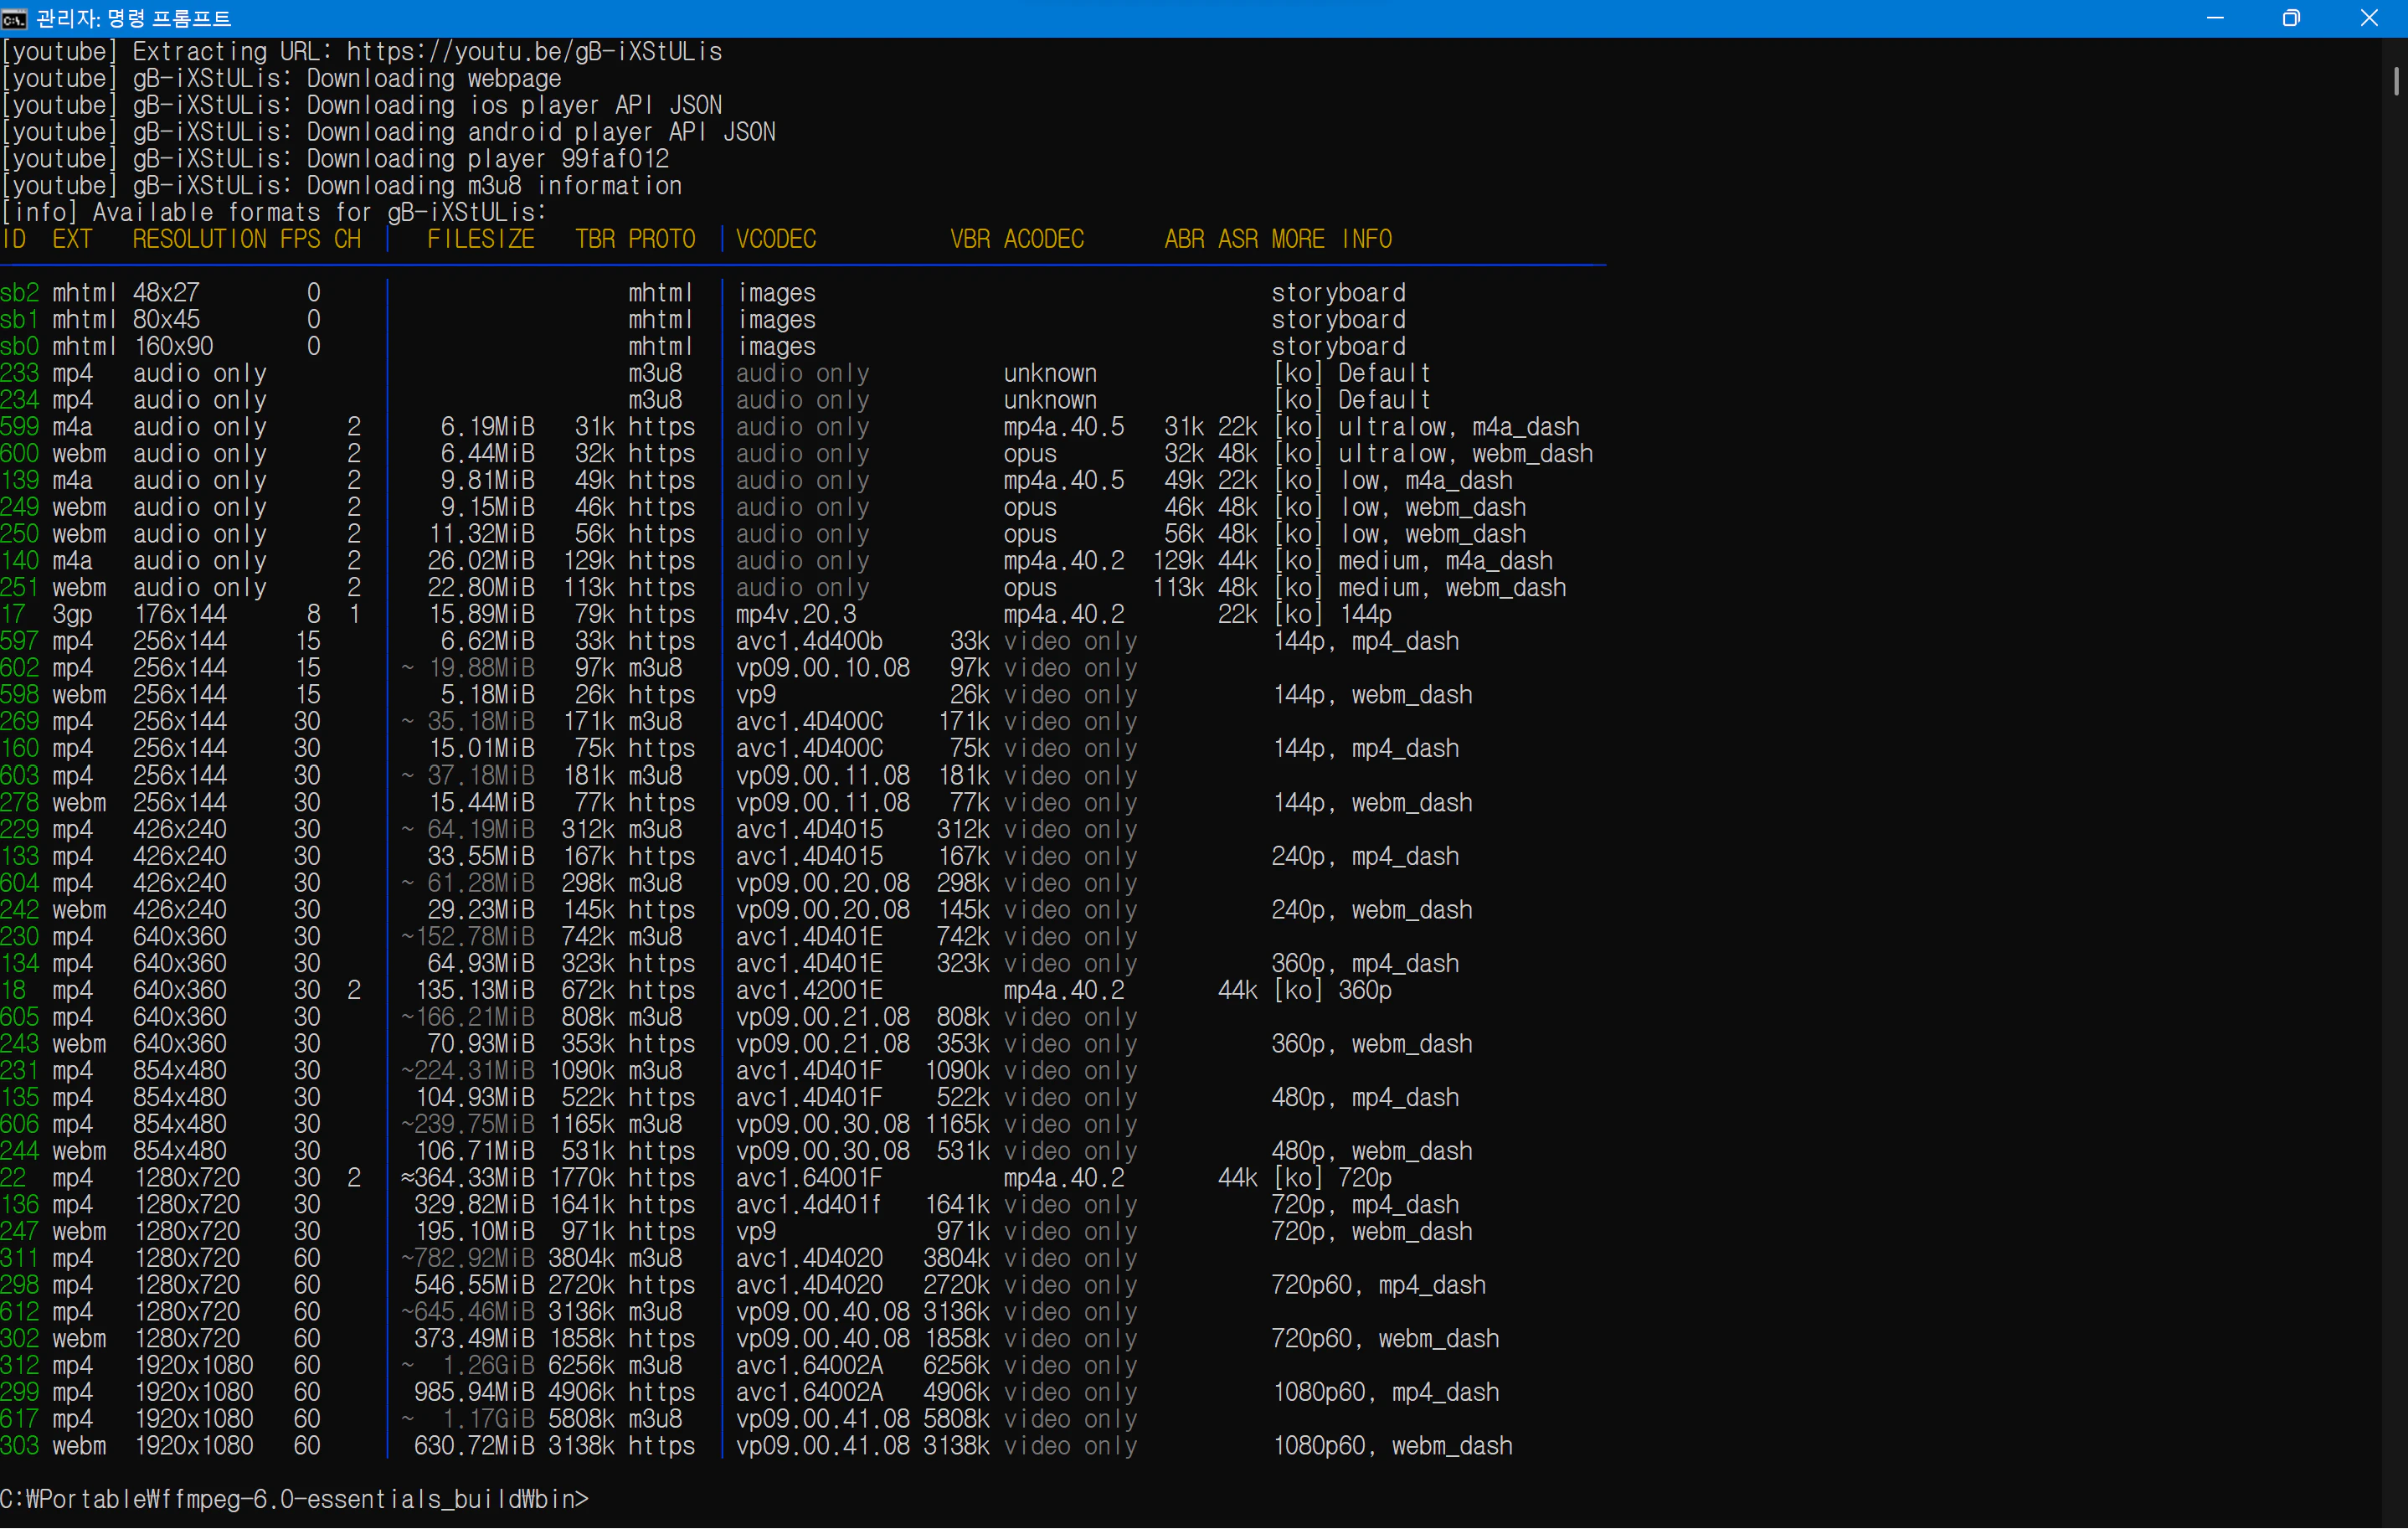2408x1529 pixels.
Task: Click the VCODEC column header
Action: pyautogui.click(x=776, y=239)
